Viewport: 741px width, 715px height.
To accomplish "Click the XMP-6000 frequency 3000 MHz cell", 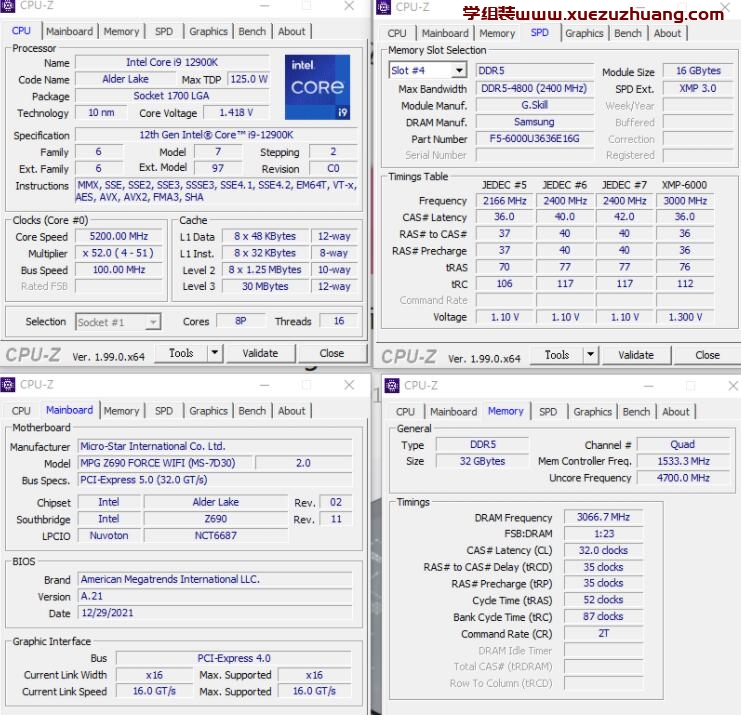I will (685, 201).
